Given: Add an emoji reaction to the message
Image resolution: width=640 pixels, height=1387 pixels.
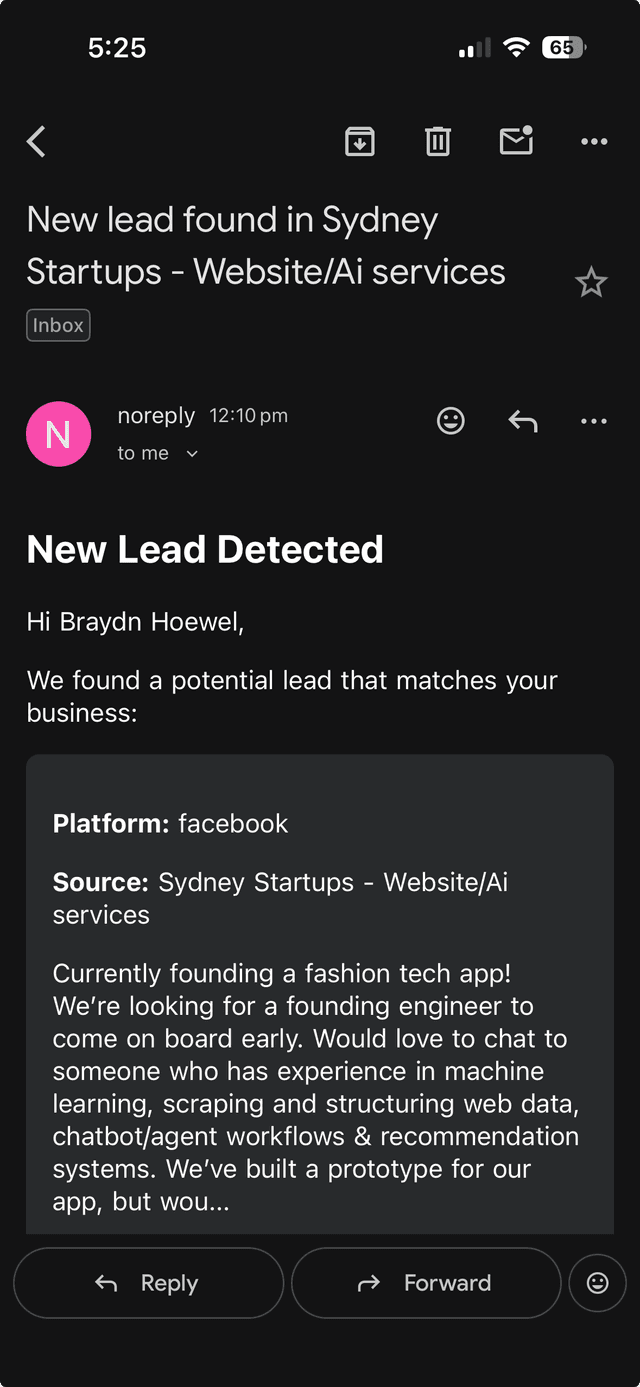Looking at the screenshot, I should point(450,421).
